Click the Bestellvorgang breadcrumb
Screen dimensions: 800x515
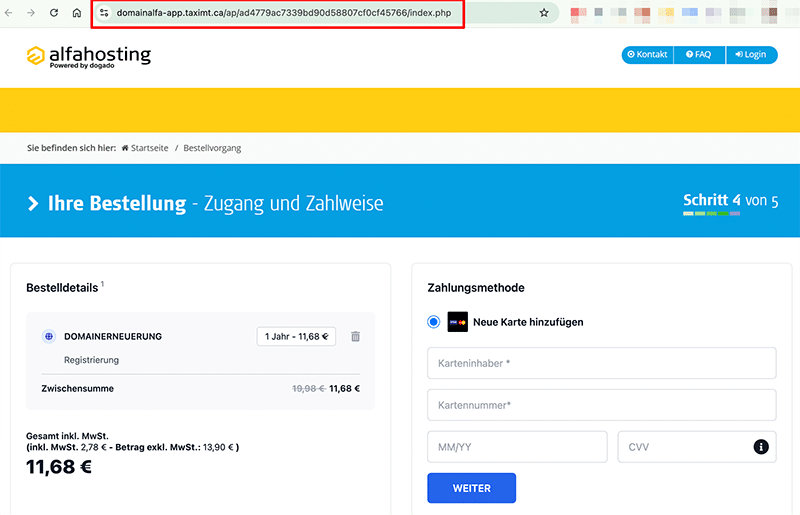212,148
